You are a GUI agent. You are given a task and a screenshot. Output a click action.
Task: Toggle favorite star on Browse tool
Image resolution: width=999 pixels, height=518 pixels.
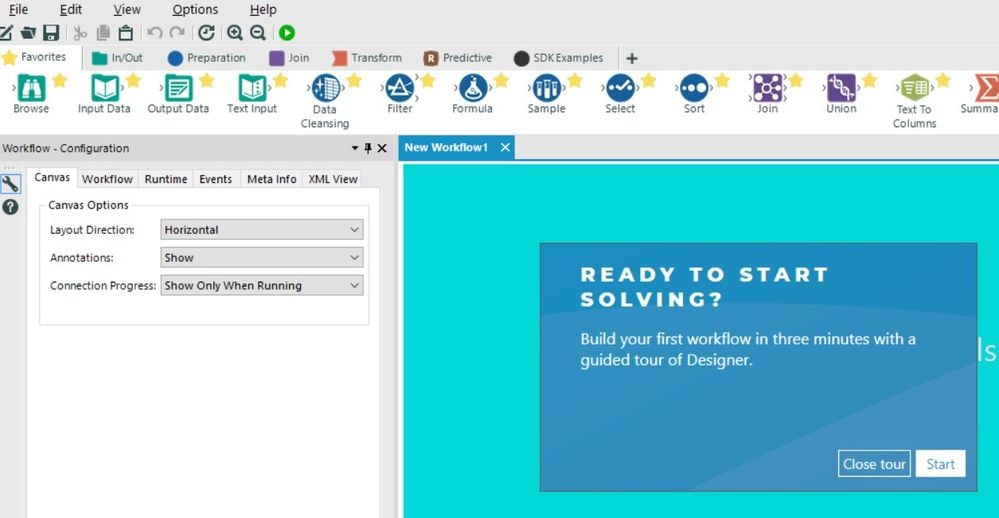coord(60,80)
